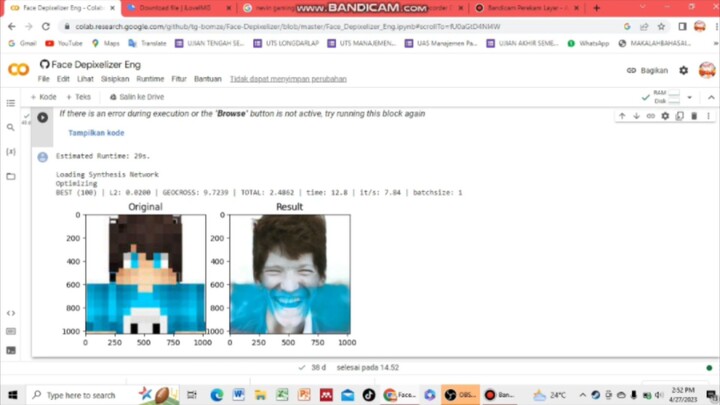
Task: Open Microsoft Word from the taskbar
Action: click(x=238, y=395)
